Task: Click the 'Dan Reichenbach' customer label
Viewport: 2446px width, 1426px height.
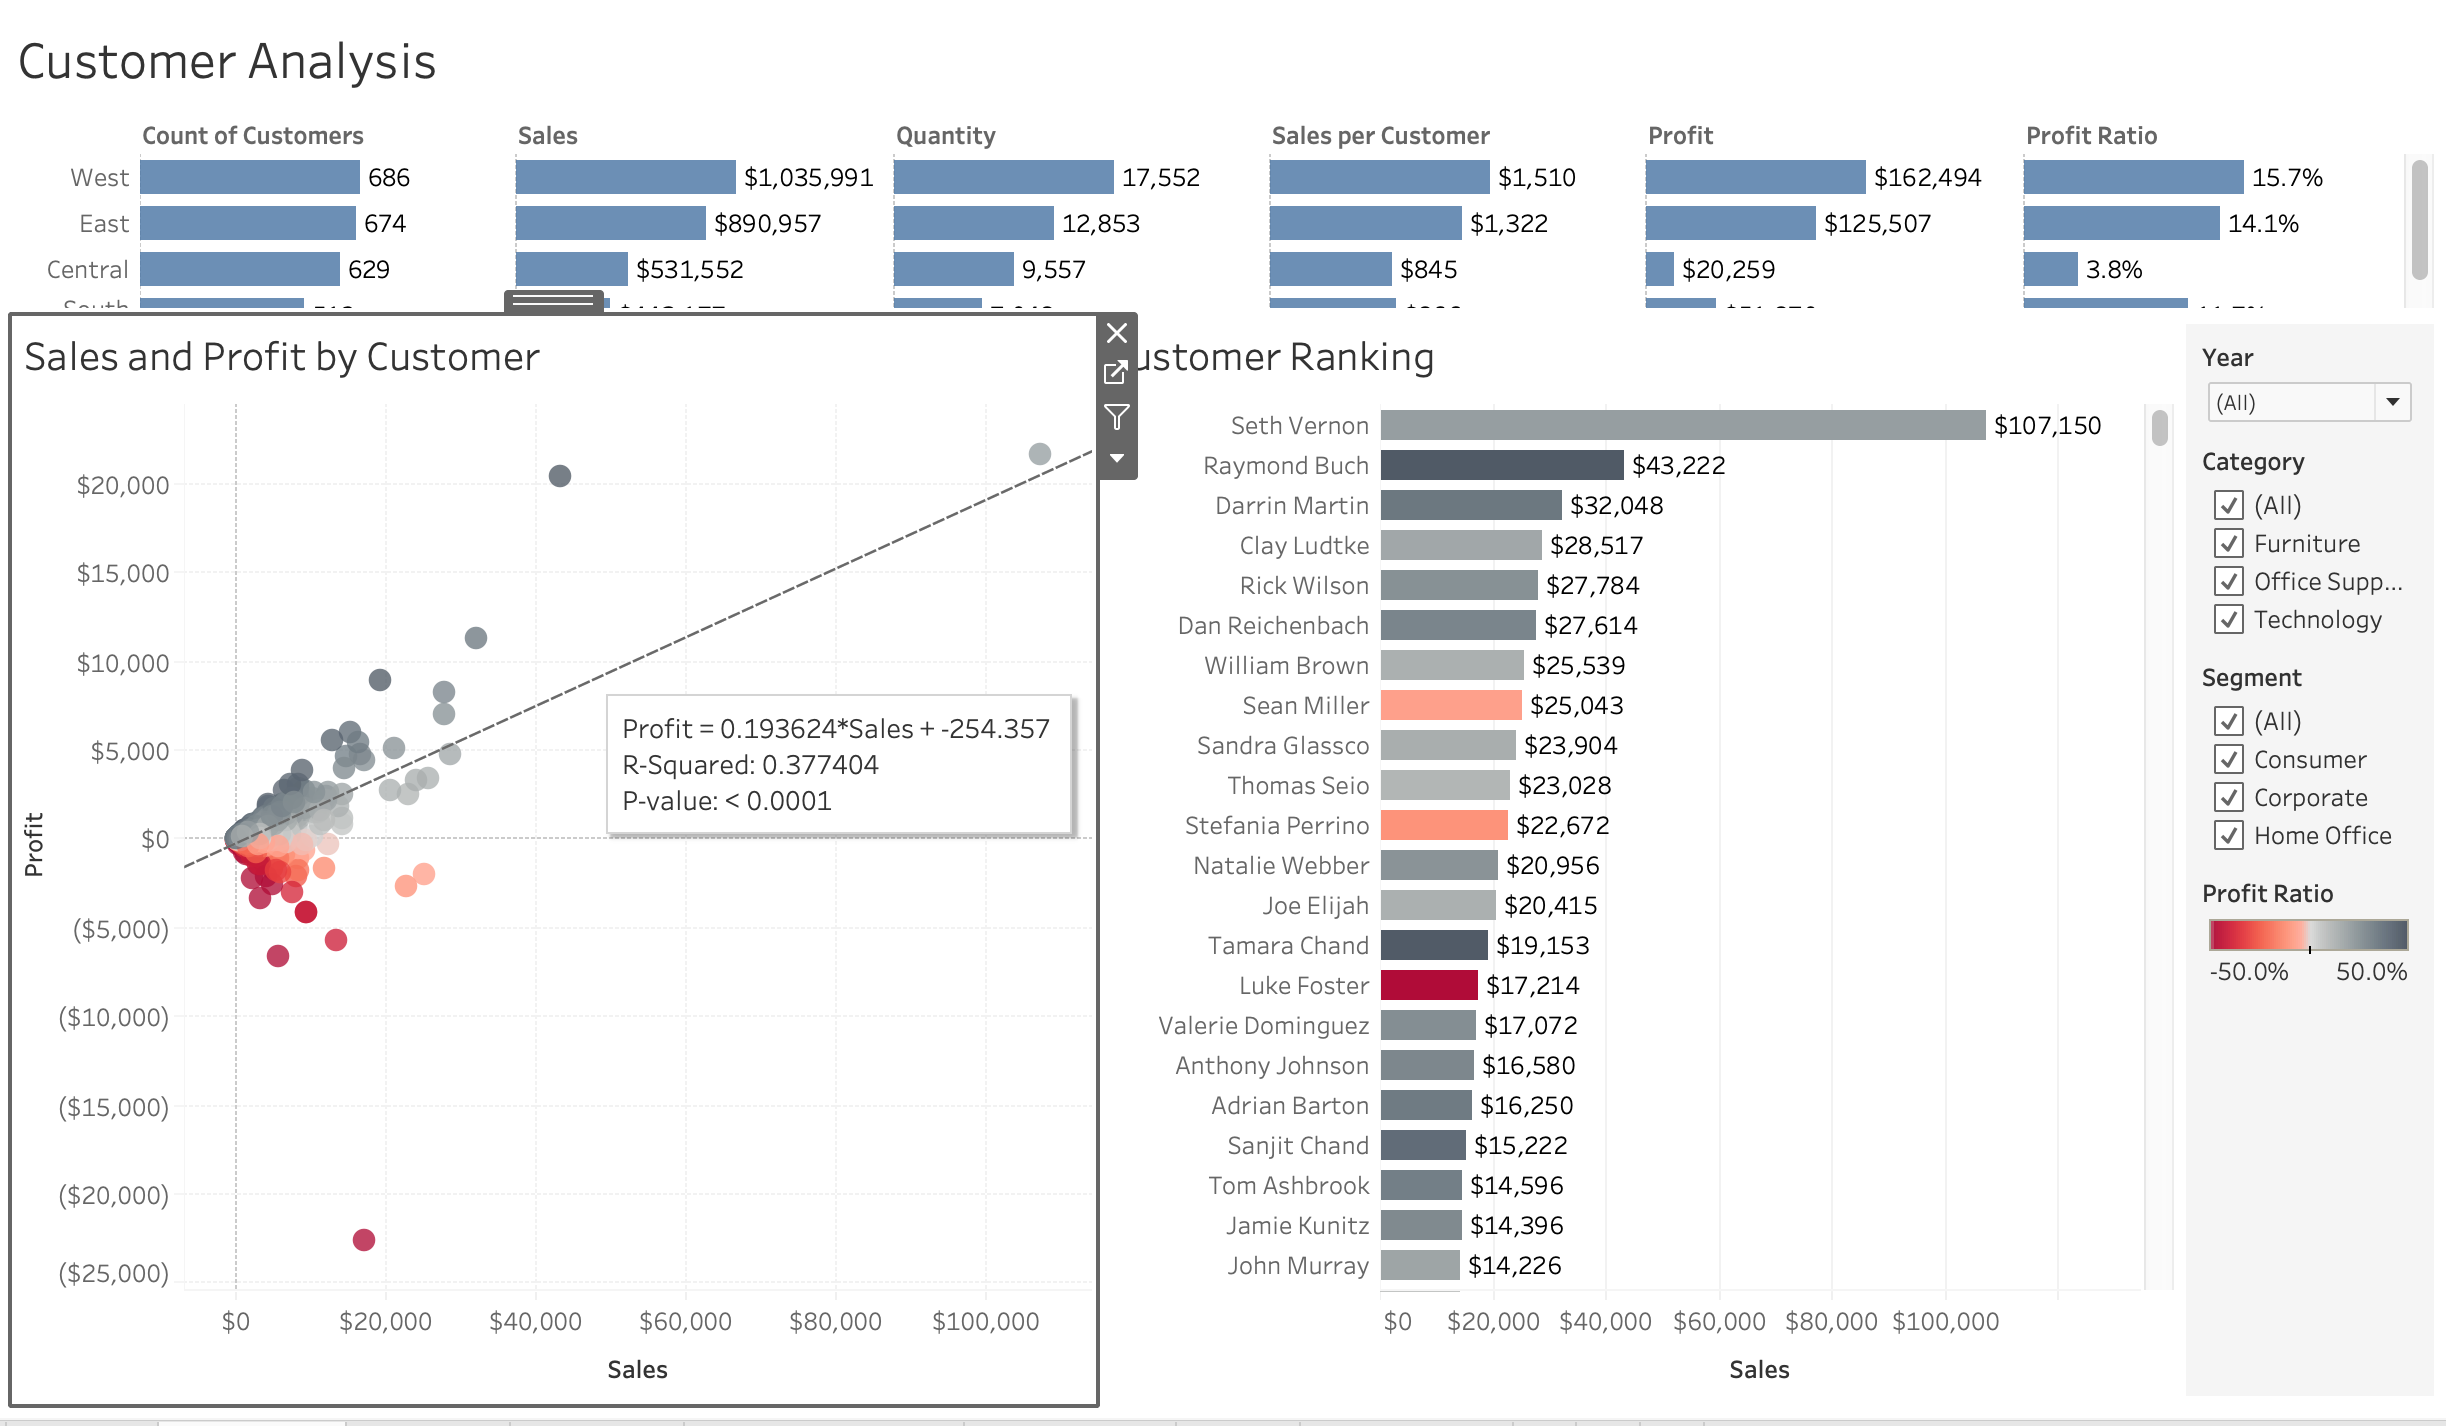Action: pos(1273,625)
